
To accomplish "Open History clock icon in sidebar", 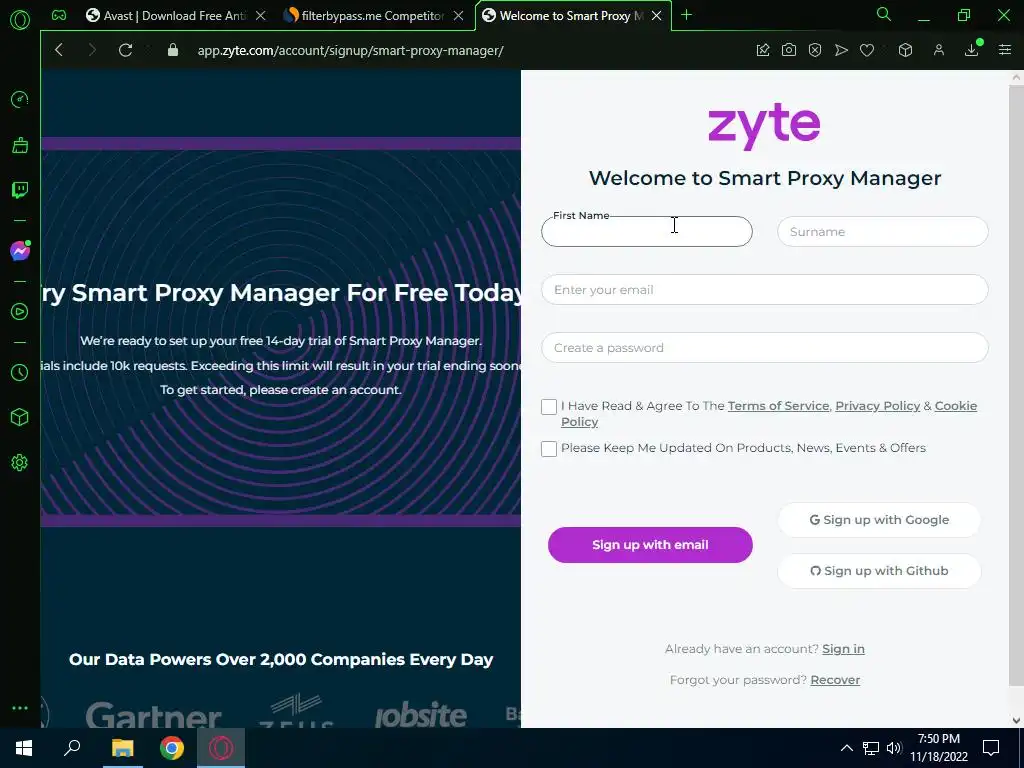I will point(20,372).
